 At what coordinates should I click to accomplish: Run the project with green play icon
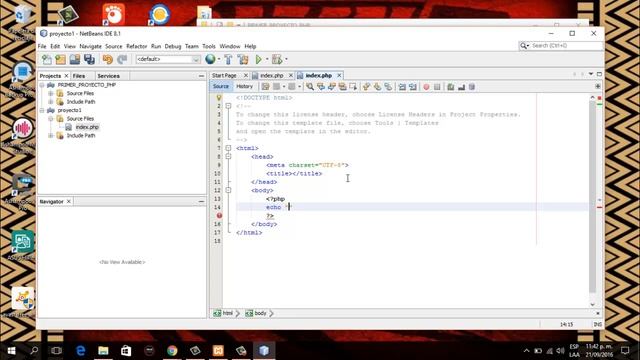(x=258, y=60)
